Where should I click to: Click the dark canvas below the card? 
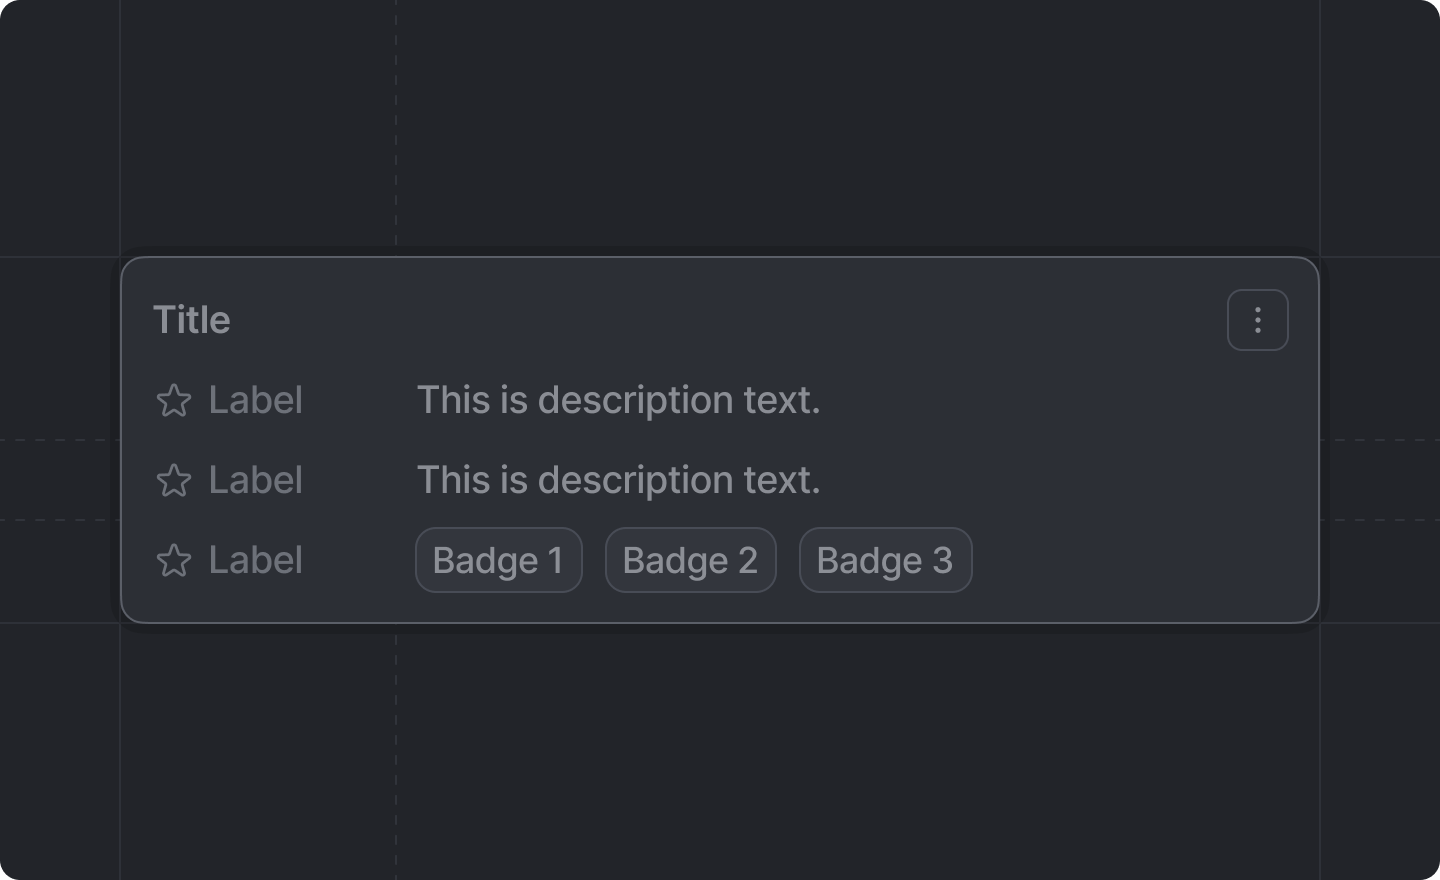720,750
